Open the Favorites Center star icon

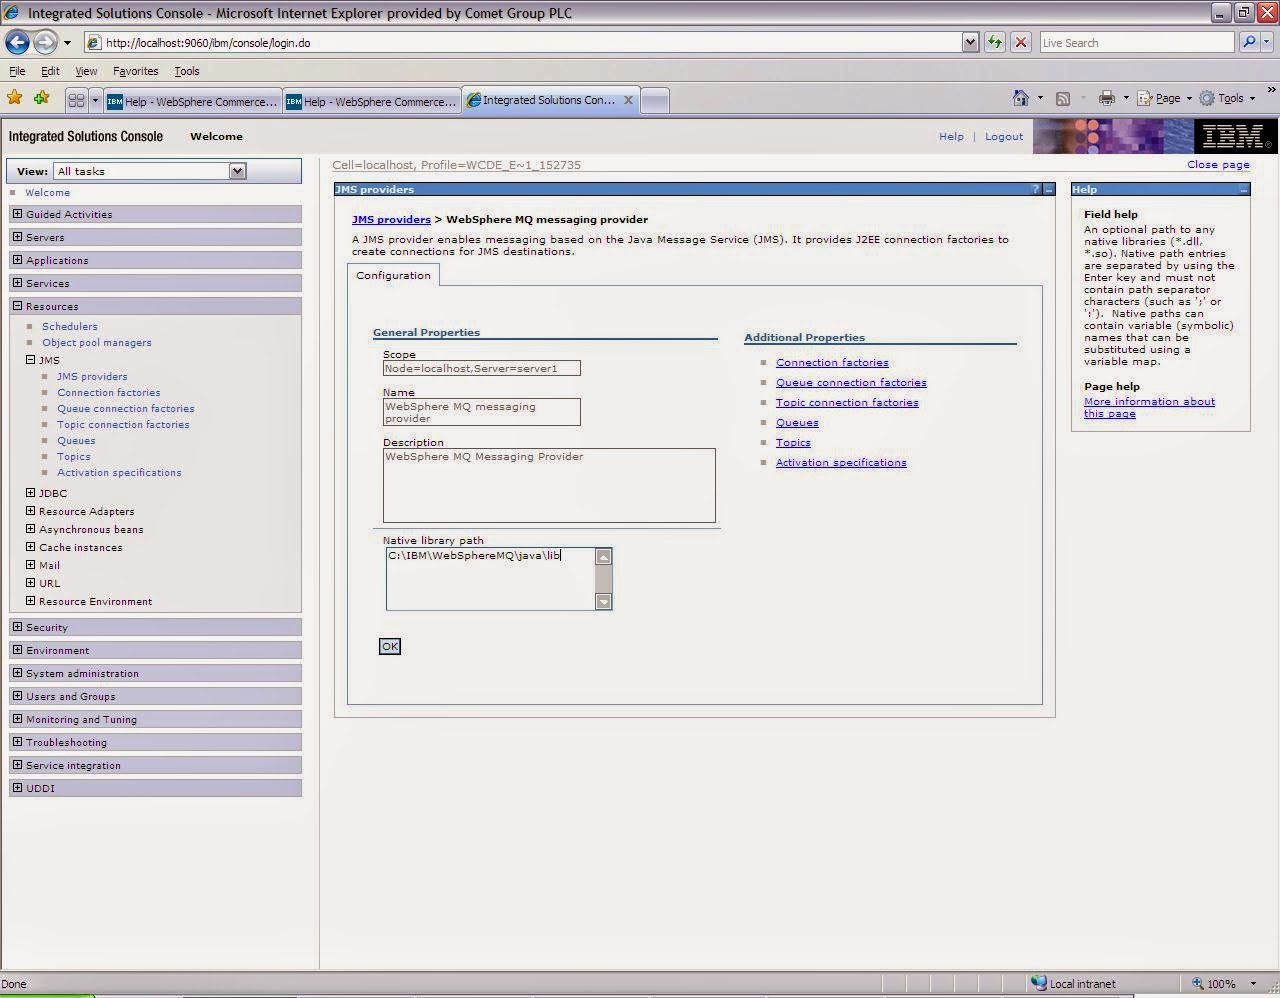(x=15, y=98)
